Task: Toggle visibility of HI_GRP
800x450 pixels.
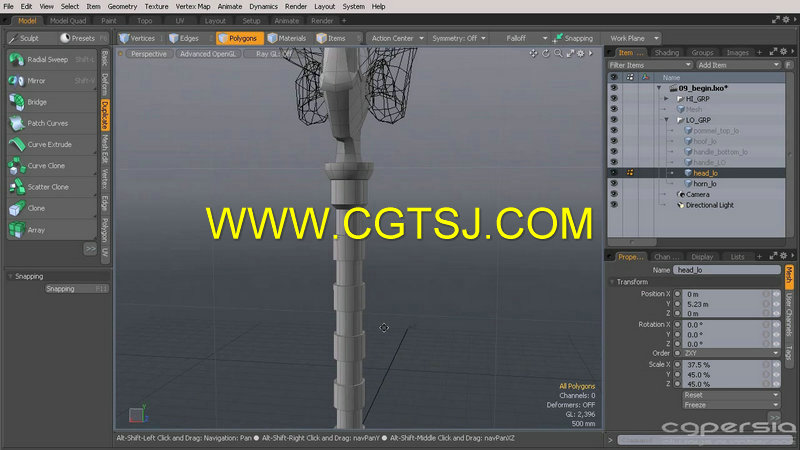Action: coord(614,98)
